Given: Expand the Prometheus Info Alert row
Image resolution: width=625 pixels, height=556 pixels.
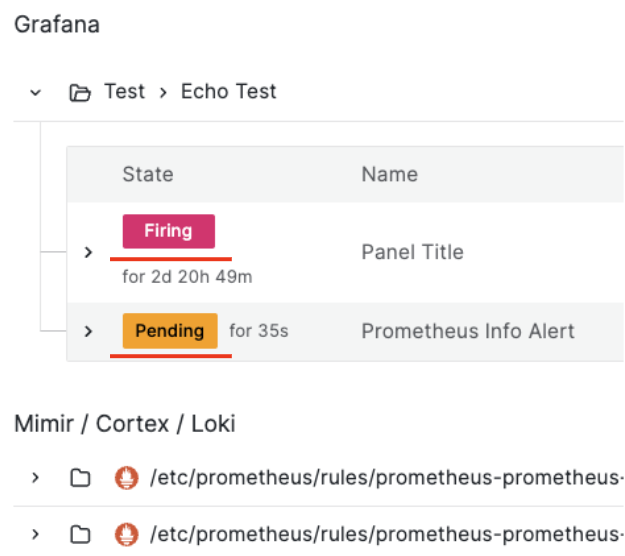Looking at the screenshot, I should [x=88, y=331].
